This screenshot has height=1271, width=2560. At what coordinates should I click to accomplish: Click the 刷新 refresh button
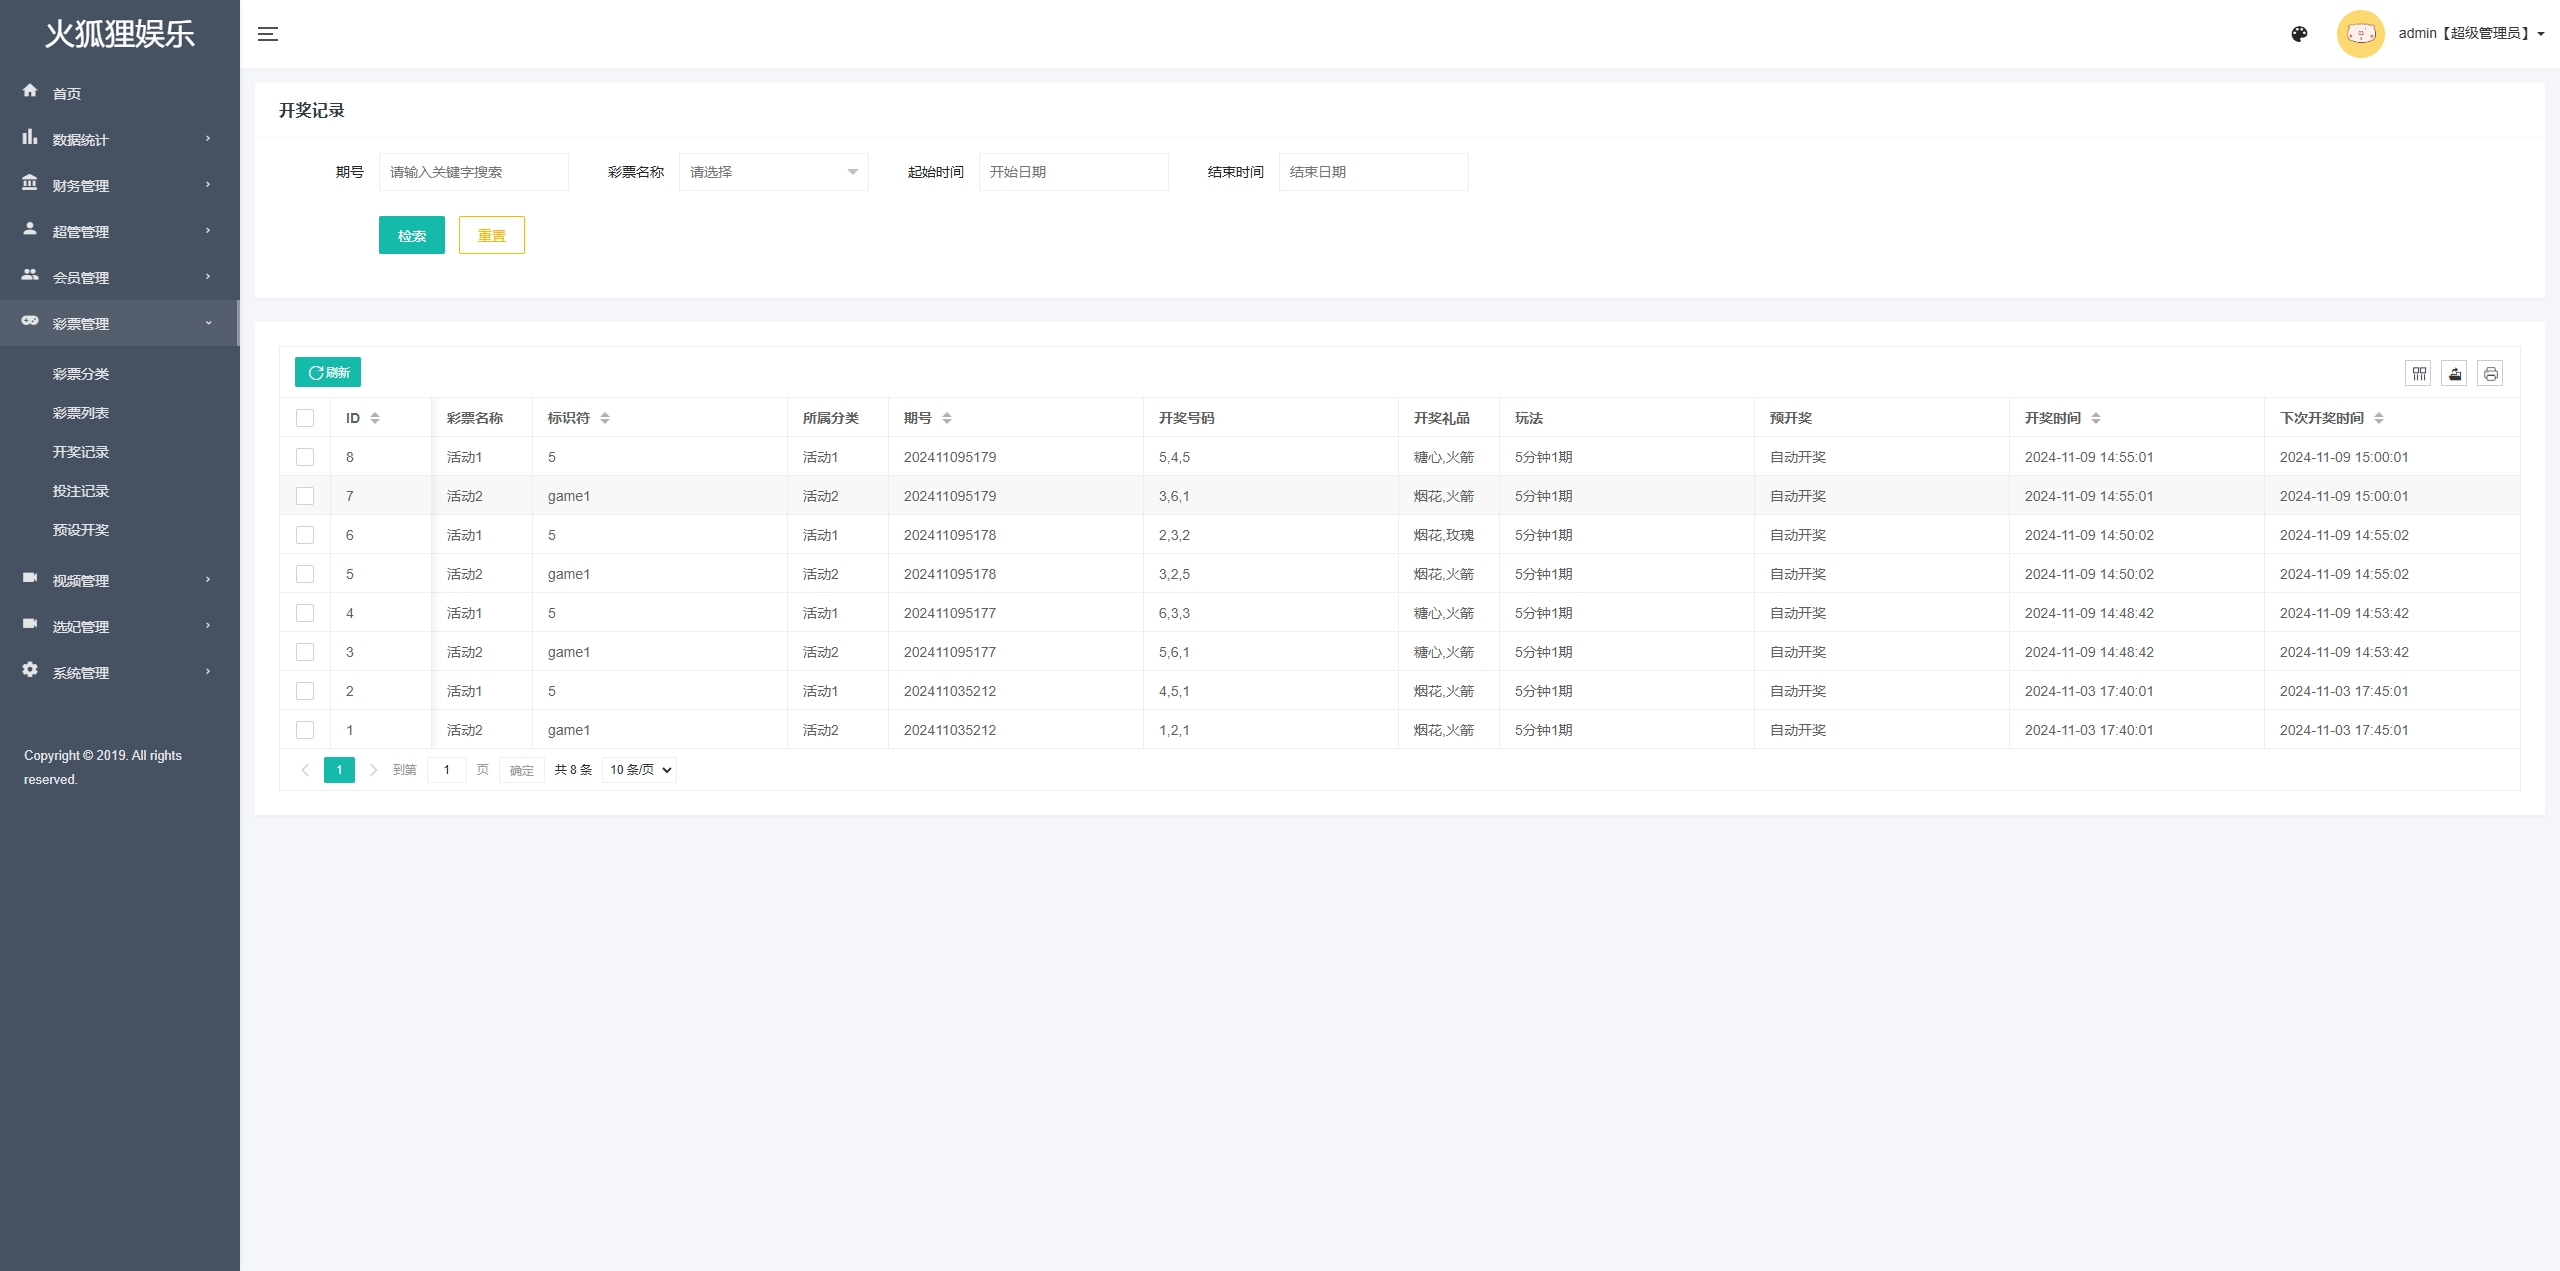[328, 372]
